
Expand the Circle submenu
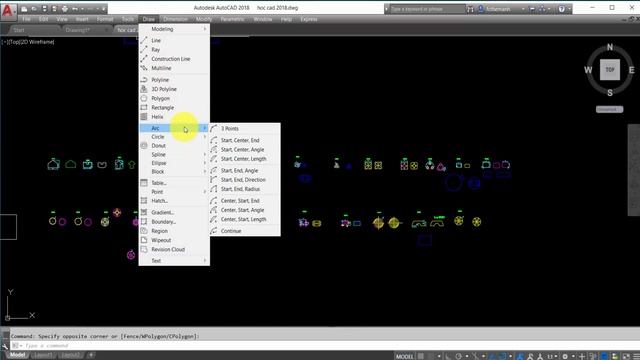tap(174, 137)
